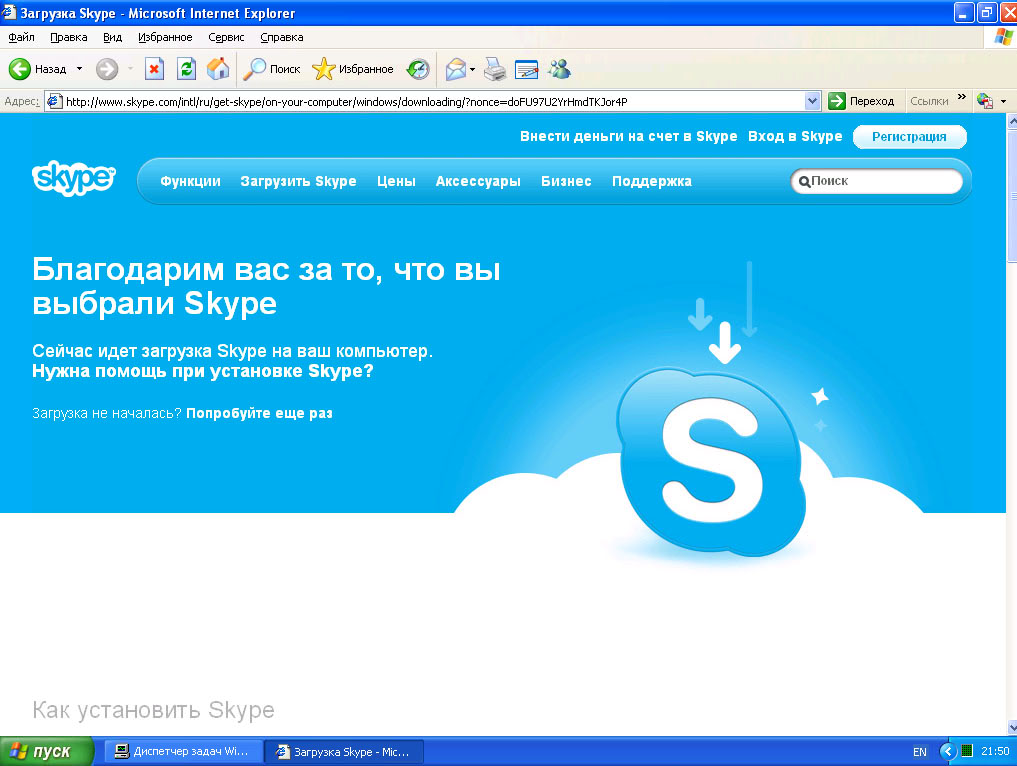Click the page icon in address bar
The width and height of the screenshot is (1017, 766).
(54, 101)
